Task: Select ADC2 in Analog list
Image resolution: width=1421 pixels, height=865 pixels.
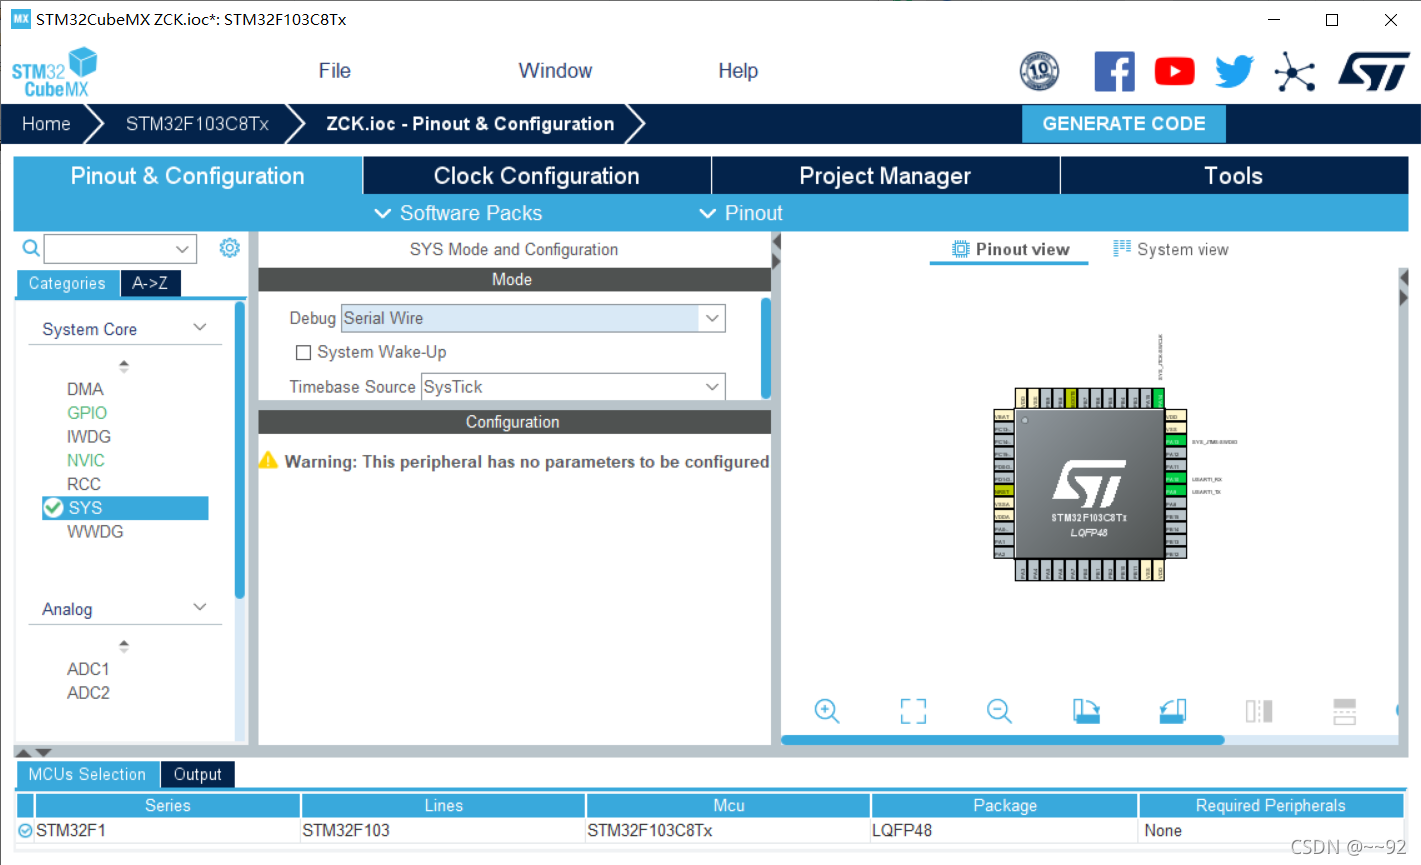Action: [88, 693]
